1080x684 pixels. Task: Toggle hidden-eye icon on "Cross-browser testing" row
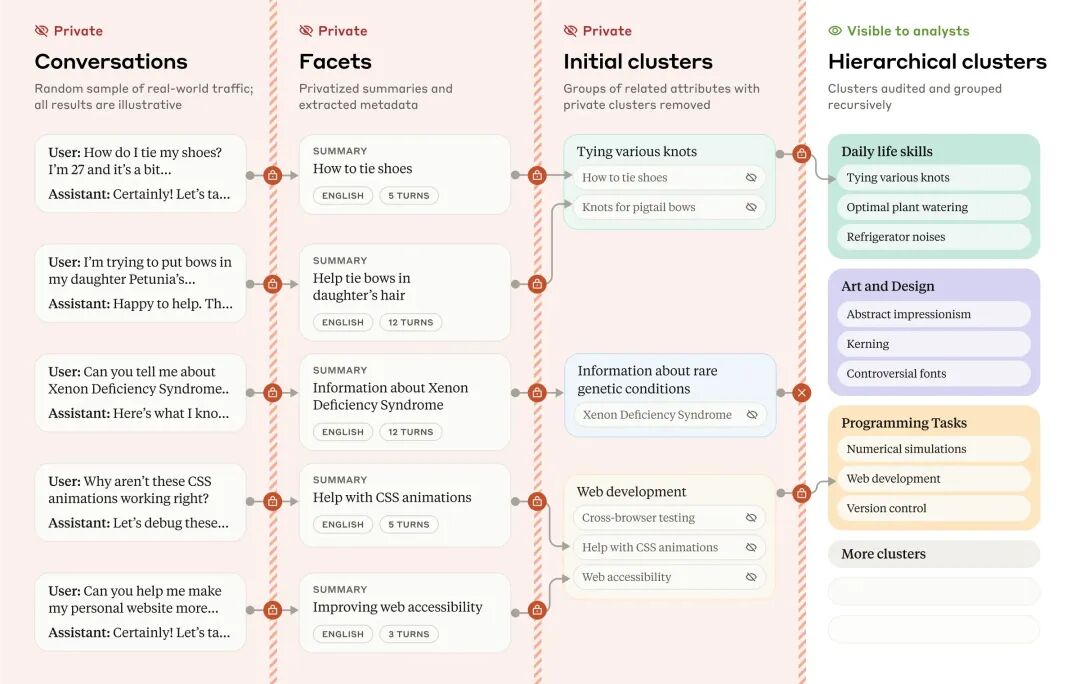click(751, 518)
